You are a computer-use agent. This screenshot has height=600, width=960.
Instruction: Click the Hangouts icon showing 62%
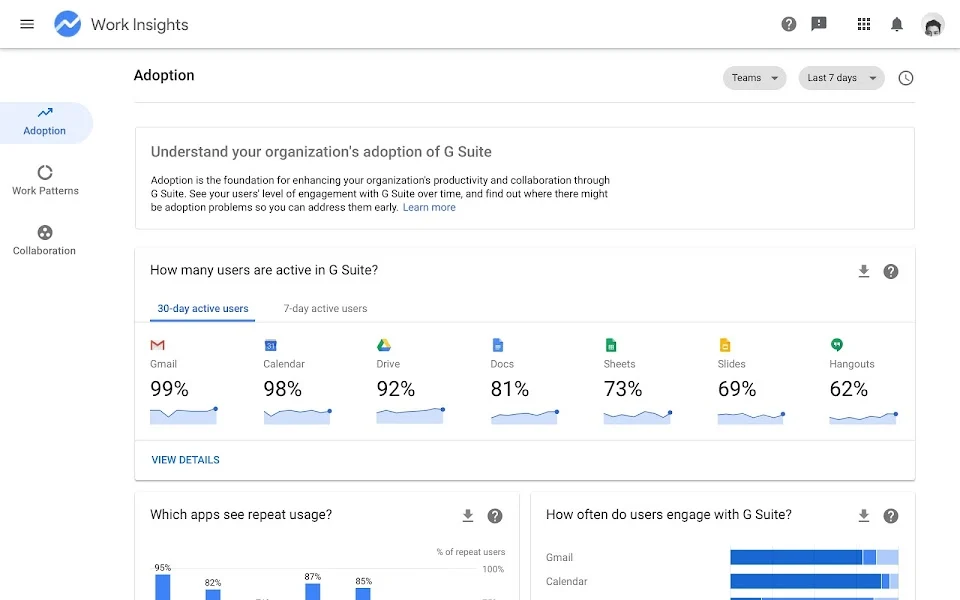(839, 347)
